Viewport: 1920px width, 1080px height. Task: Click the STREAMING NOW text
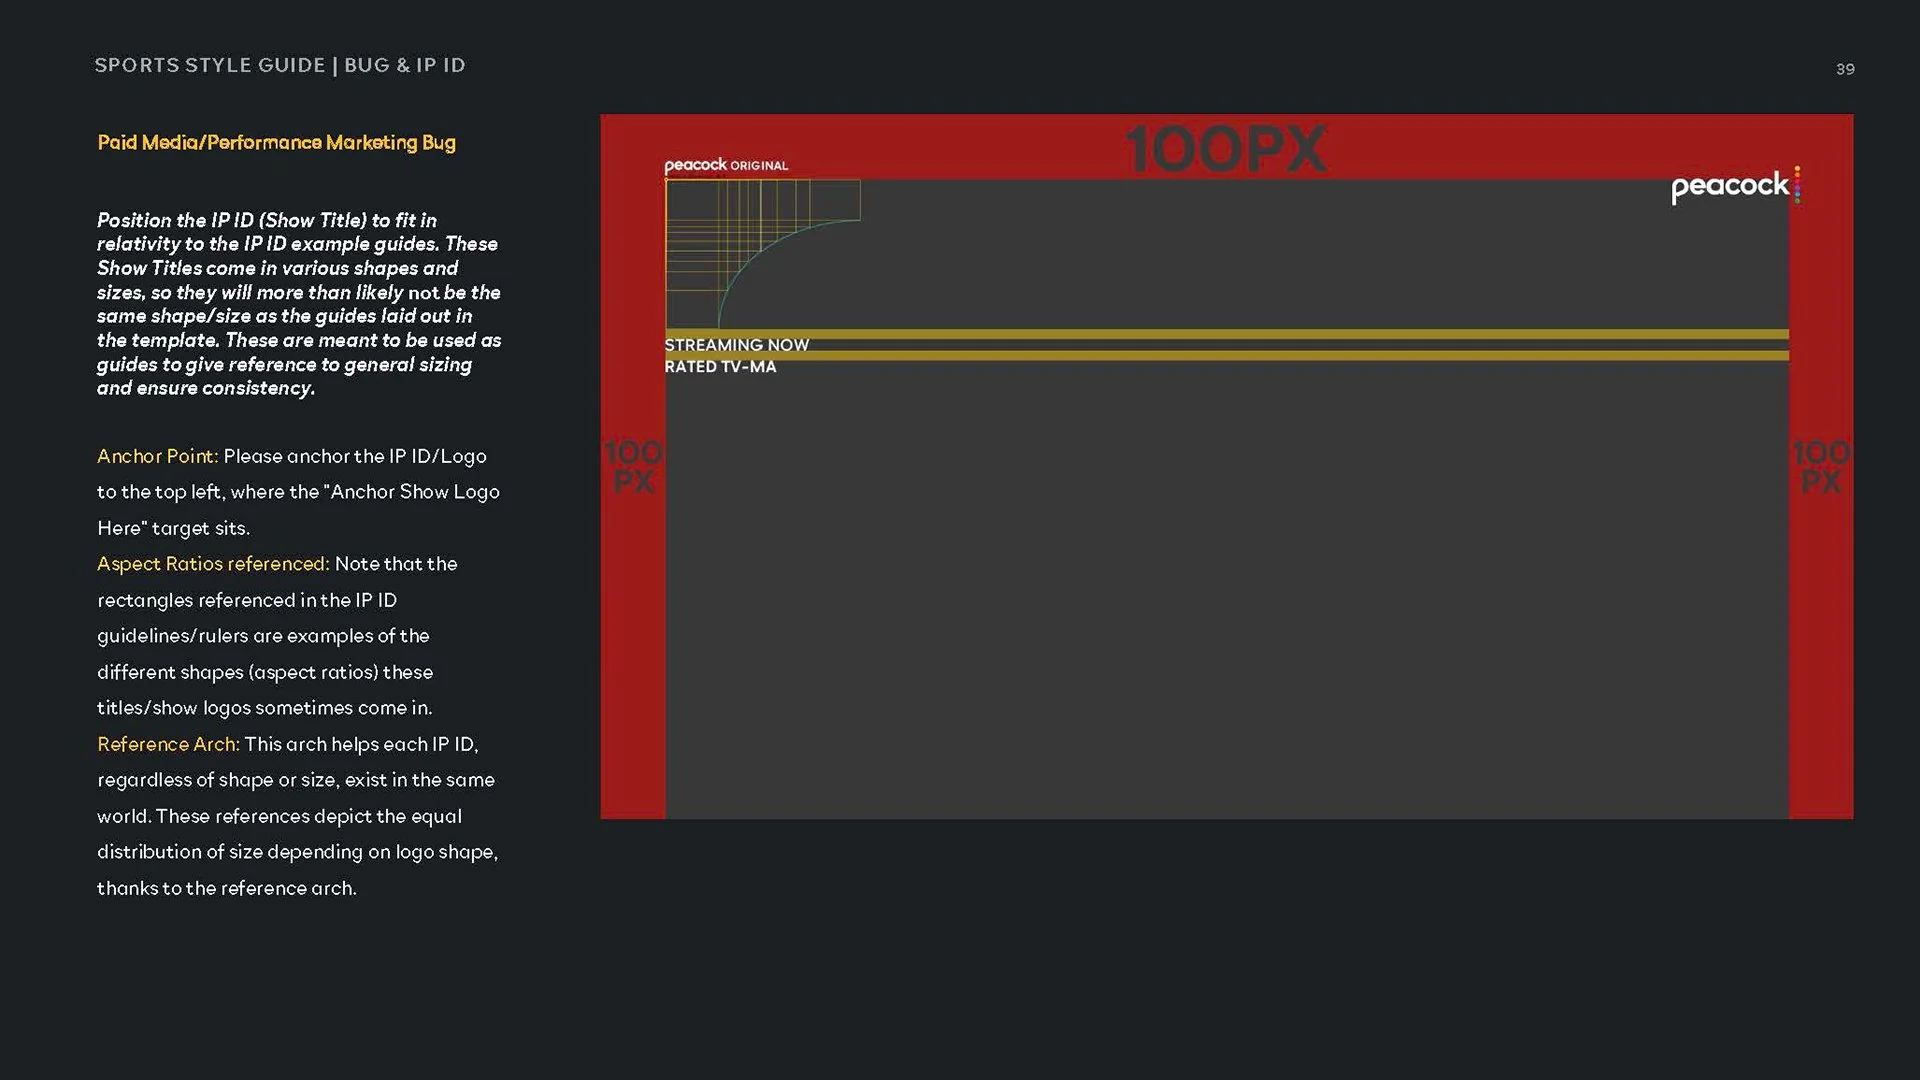(x=736, y=345)
